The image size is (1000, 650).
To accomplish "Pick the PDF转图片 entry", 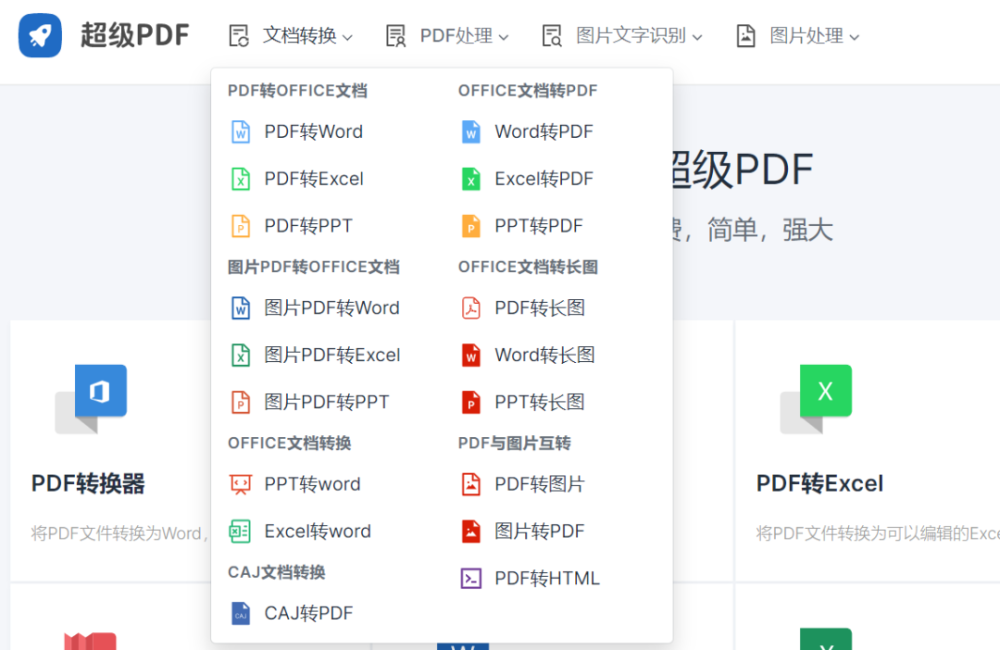I will [x=540, y=484].
